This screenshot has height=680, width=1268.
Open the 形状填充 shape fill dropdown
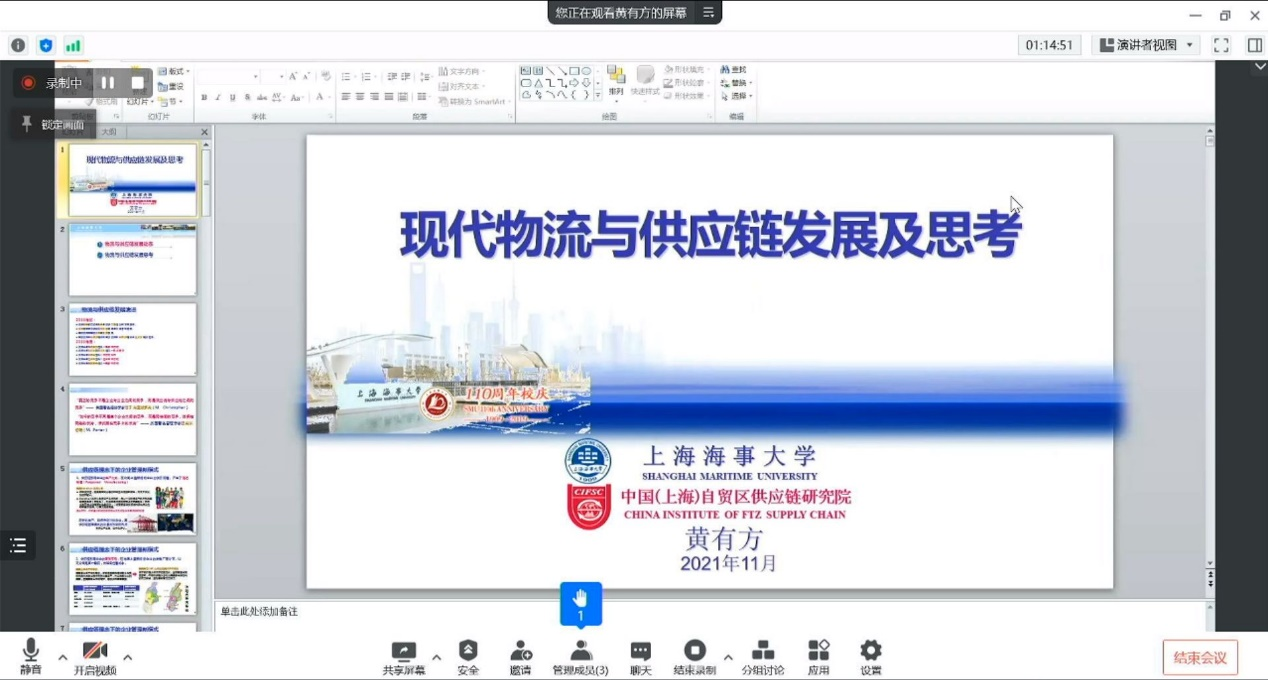point(685,70)
